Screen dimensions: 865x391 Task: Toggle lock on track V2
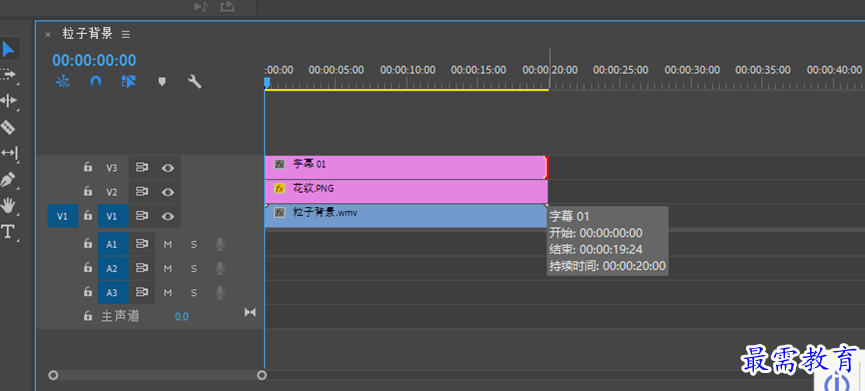(87, 191)
